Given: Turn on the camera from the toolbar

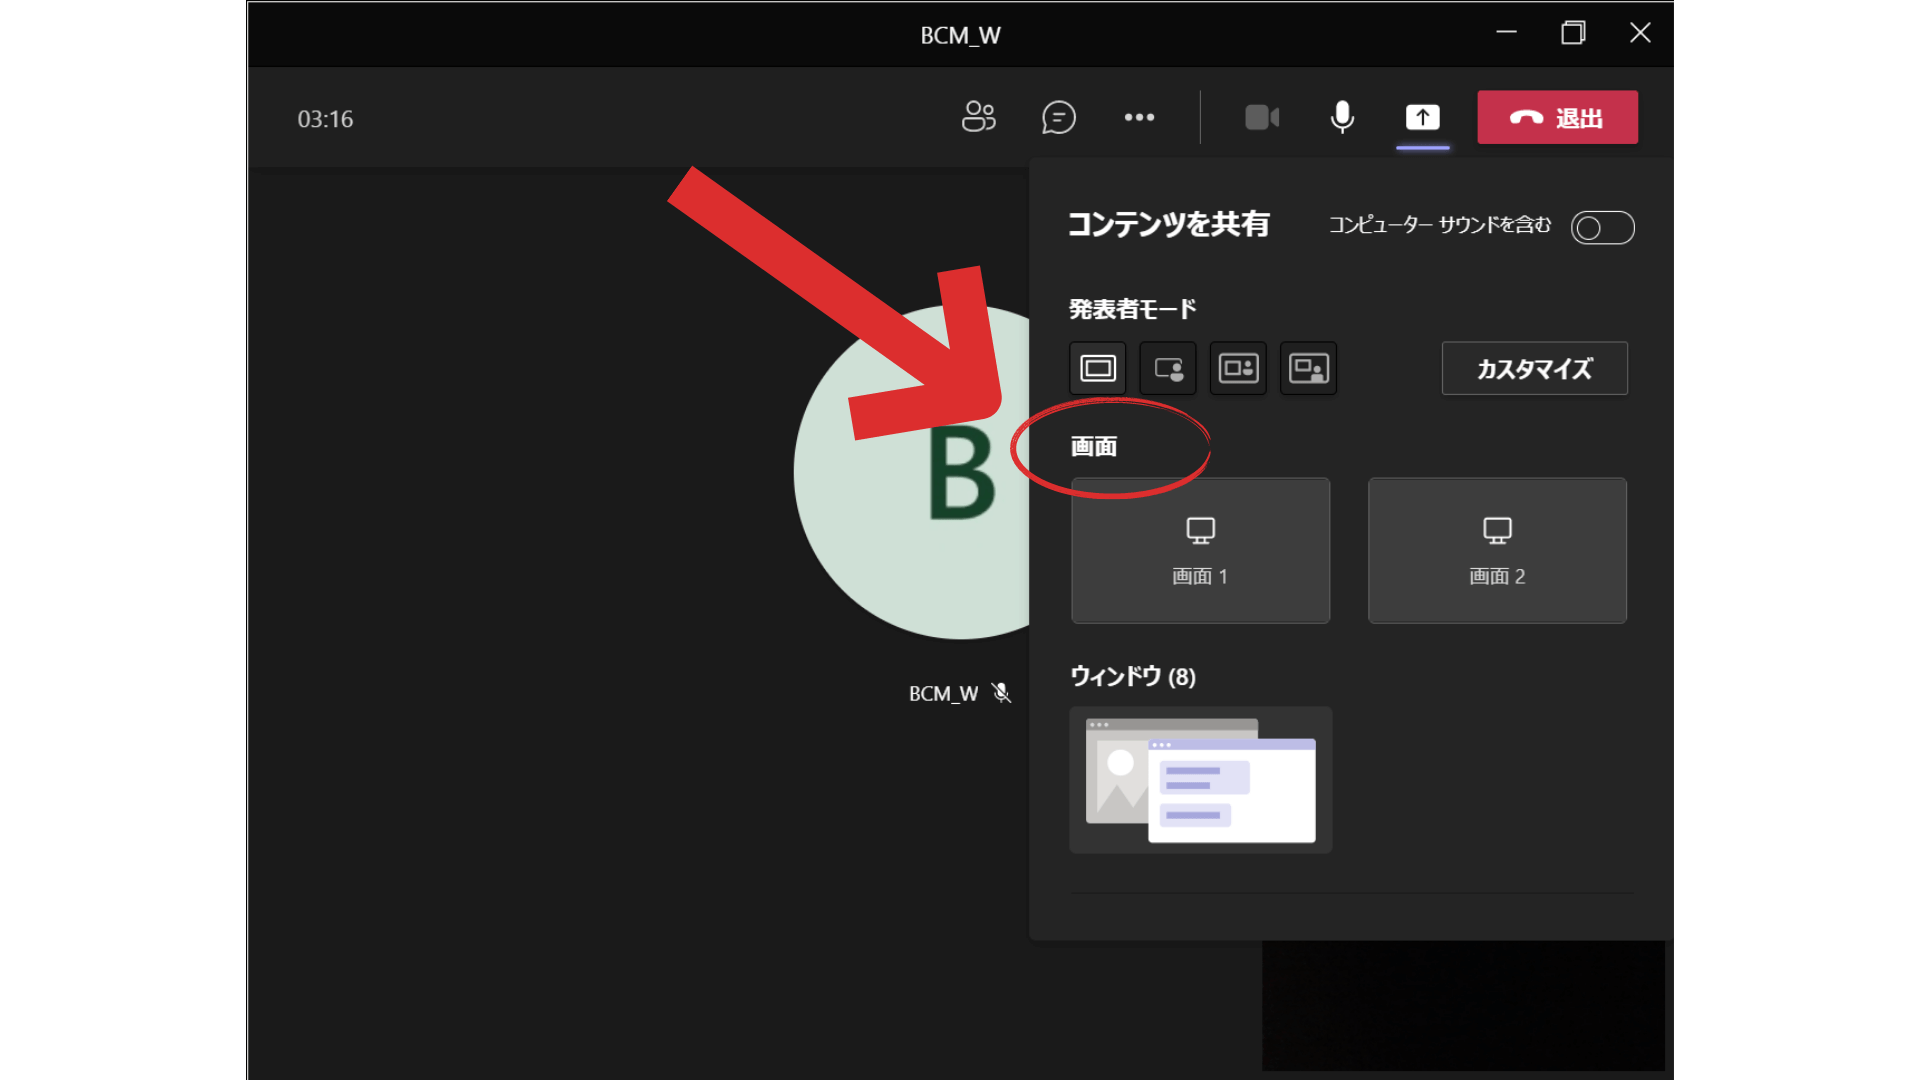Looking at the screenshot, I should 1262,117.
